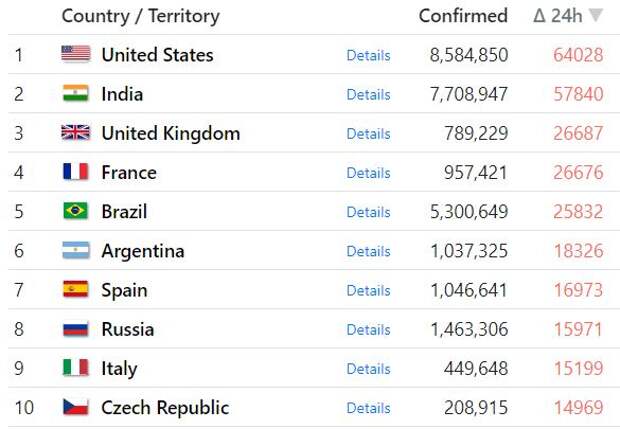This screenshot has width=620, height=429.
Task: Click the Russia flag icon
Action: [76, 329]
